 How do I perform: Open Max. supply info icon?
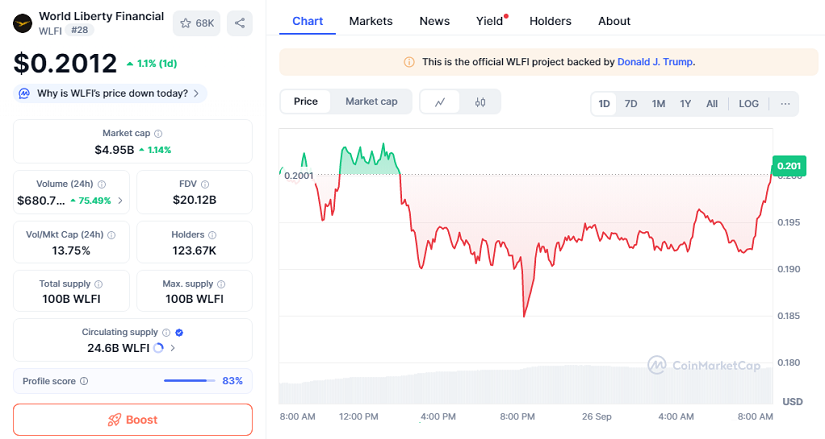221,284
